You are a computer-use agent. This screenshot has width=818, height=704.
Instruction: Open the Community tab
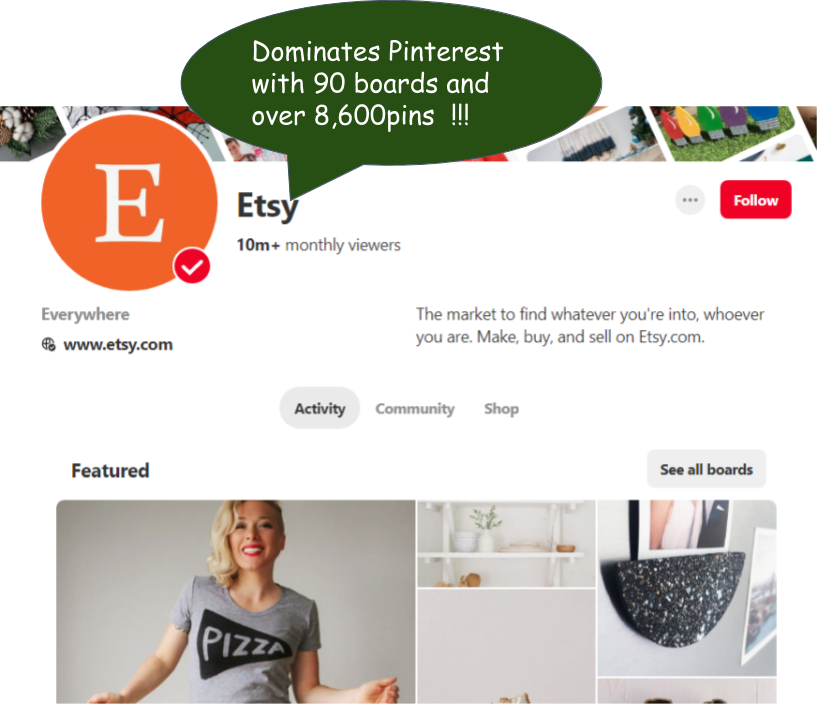pos(415,409)
